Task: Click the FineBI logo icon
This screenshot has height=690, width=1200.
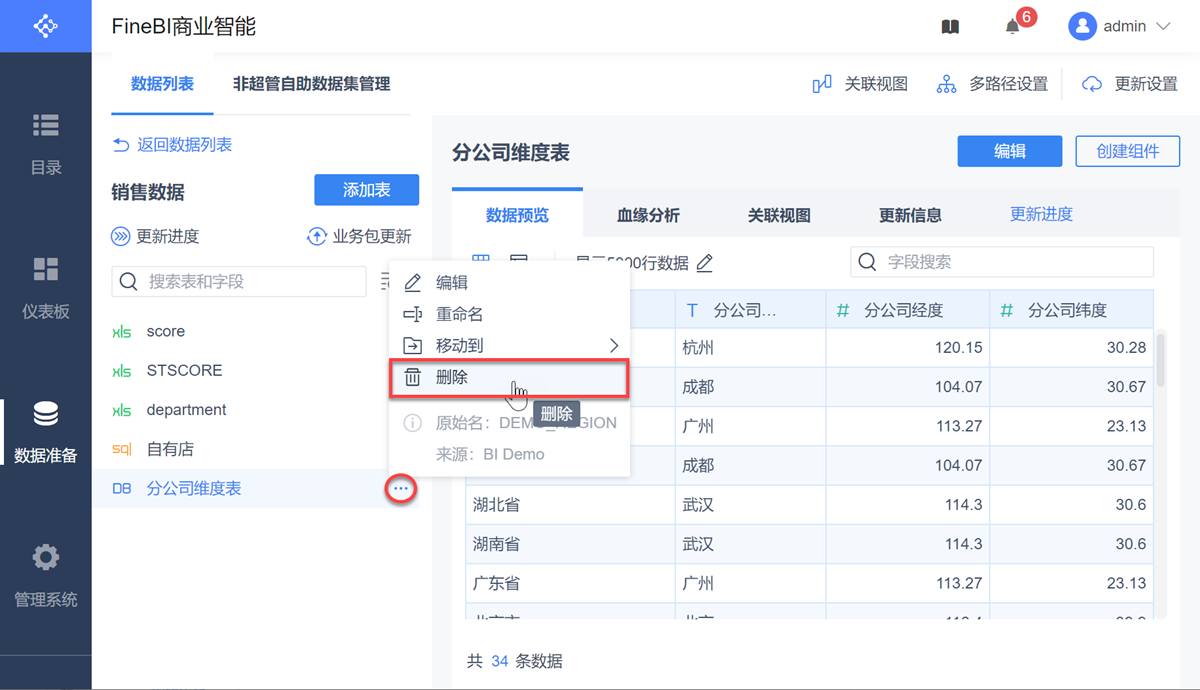Action: (46, 26)
